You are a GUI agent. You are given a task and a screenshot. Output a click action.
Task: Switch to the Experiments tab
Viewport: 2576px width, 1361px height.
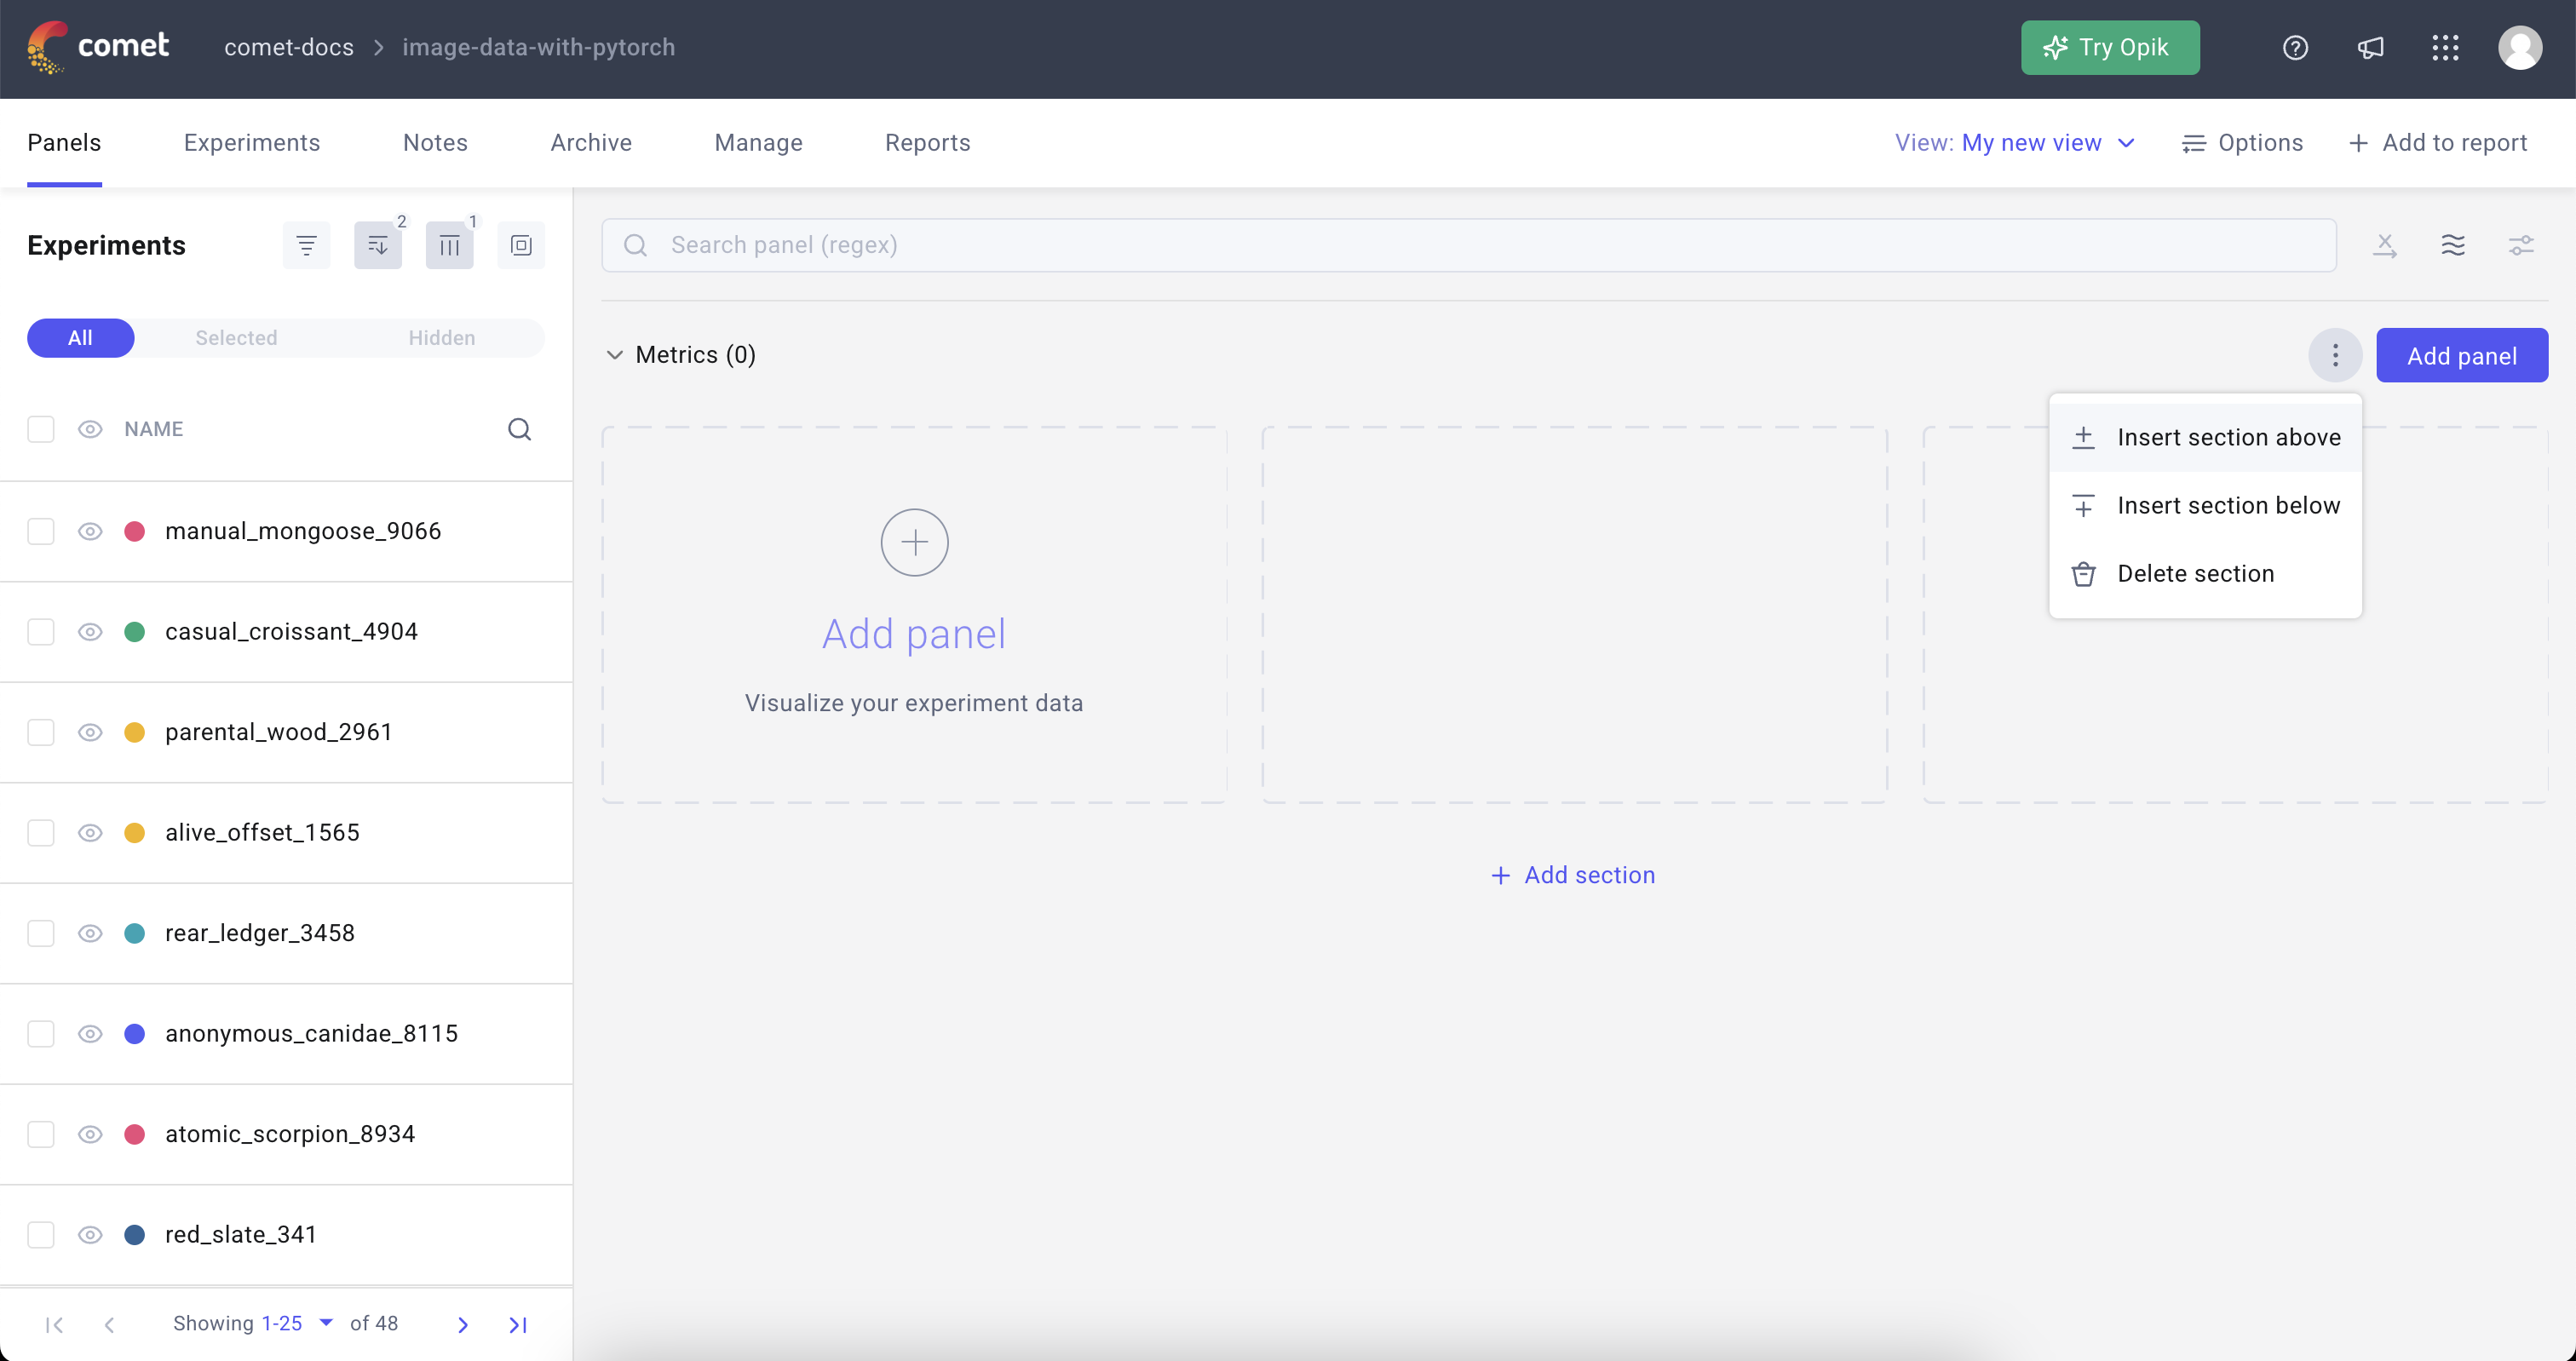tap(251, 142)
